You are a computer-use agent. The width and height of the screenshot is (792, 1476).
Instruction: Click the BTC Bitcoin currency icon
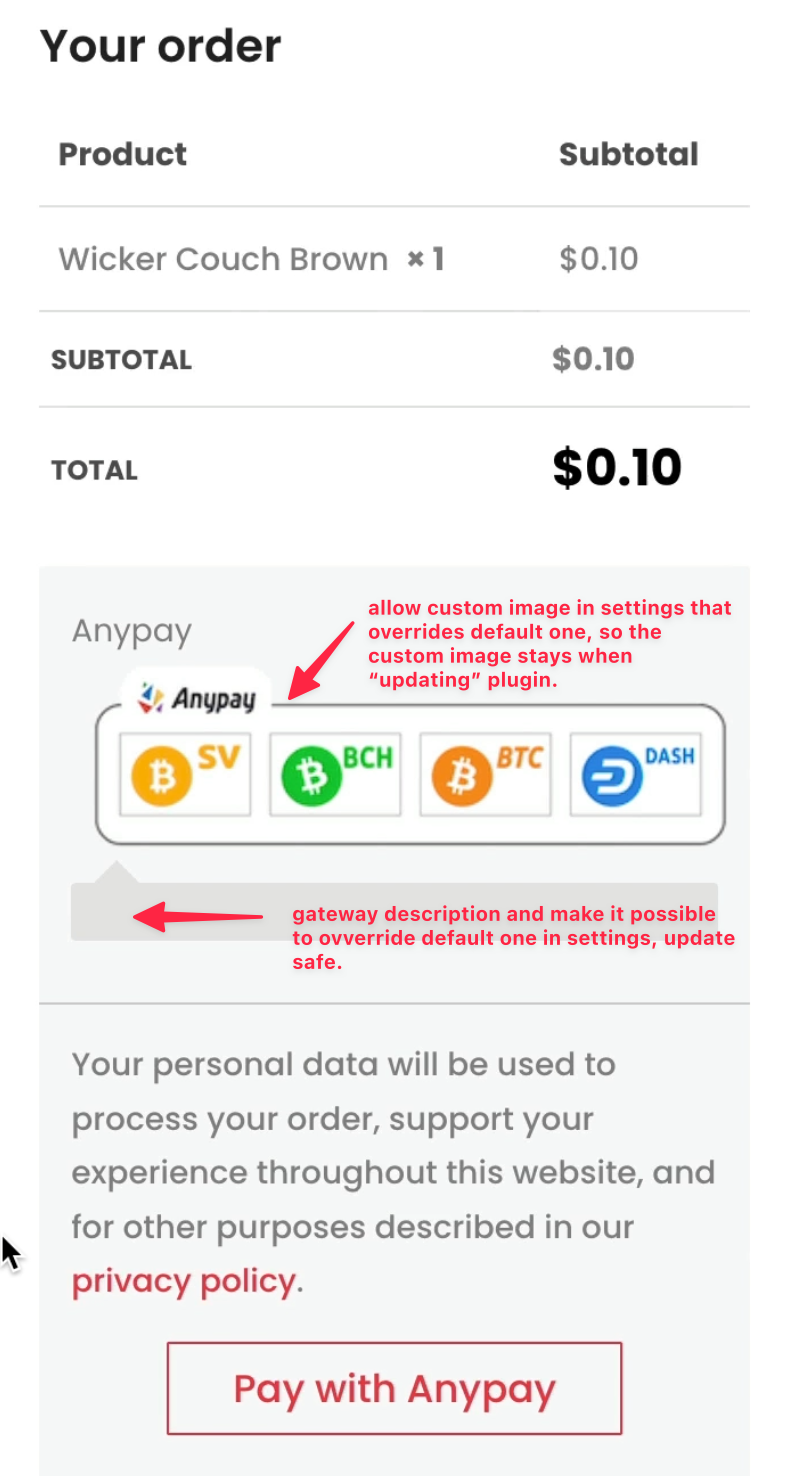point(484,773)
